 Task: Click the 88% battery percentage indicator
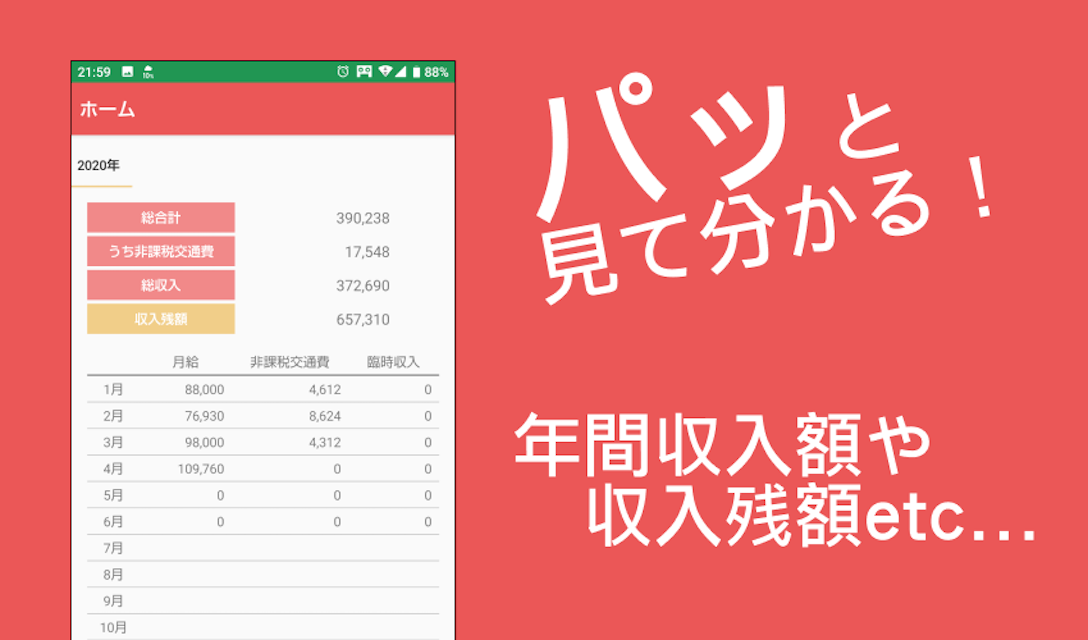coord(436,69)
